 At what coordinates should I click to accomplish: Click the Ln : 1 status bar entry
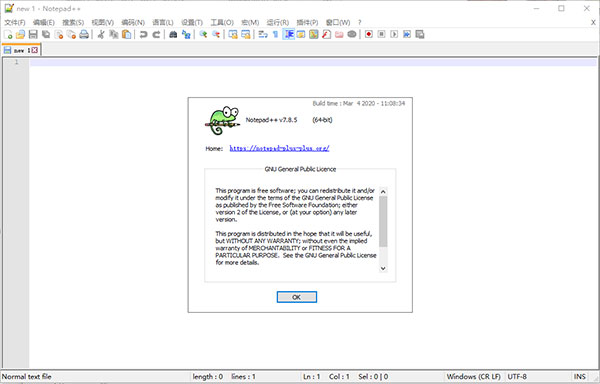point(312,377)
